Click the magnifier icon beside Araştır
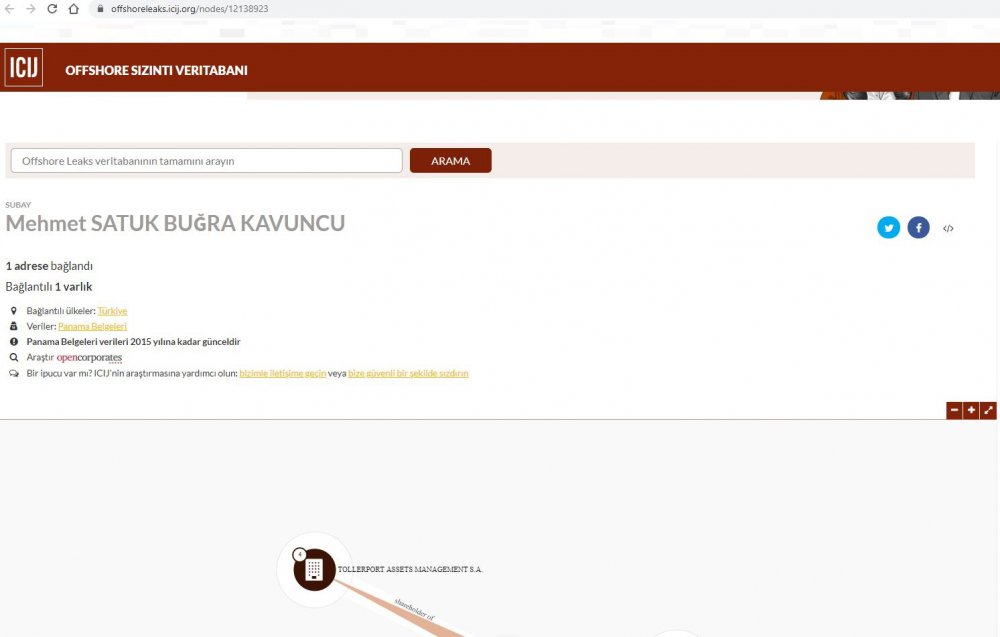Image resolution: width=1000 pixels, height=637 pixels. point(13,358)
